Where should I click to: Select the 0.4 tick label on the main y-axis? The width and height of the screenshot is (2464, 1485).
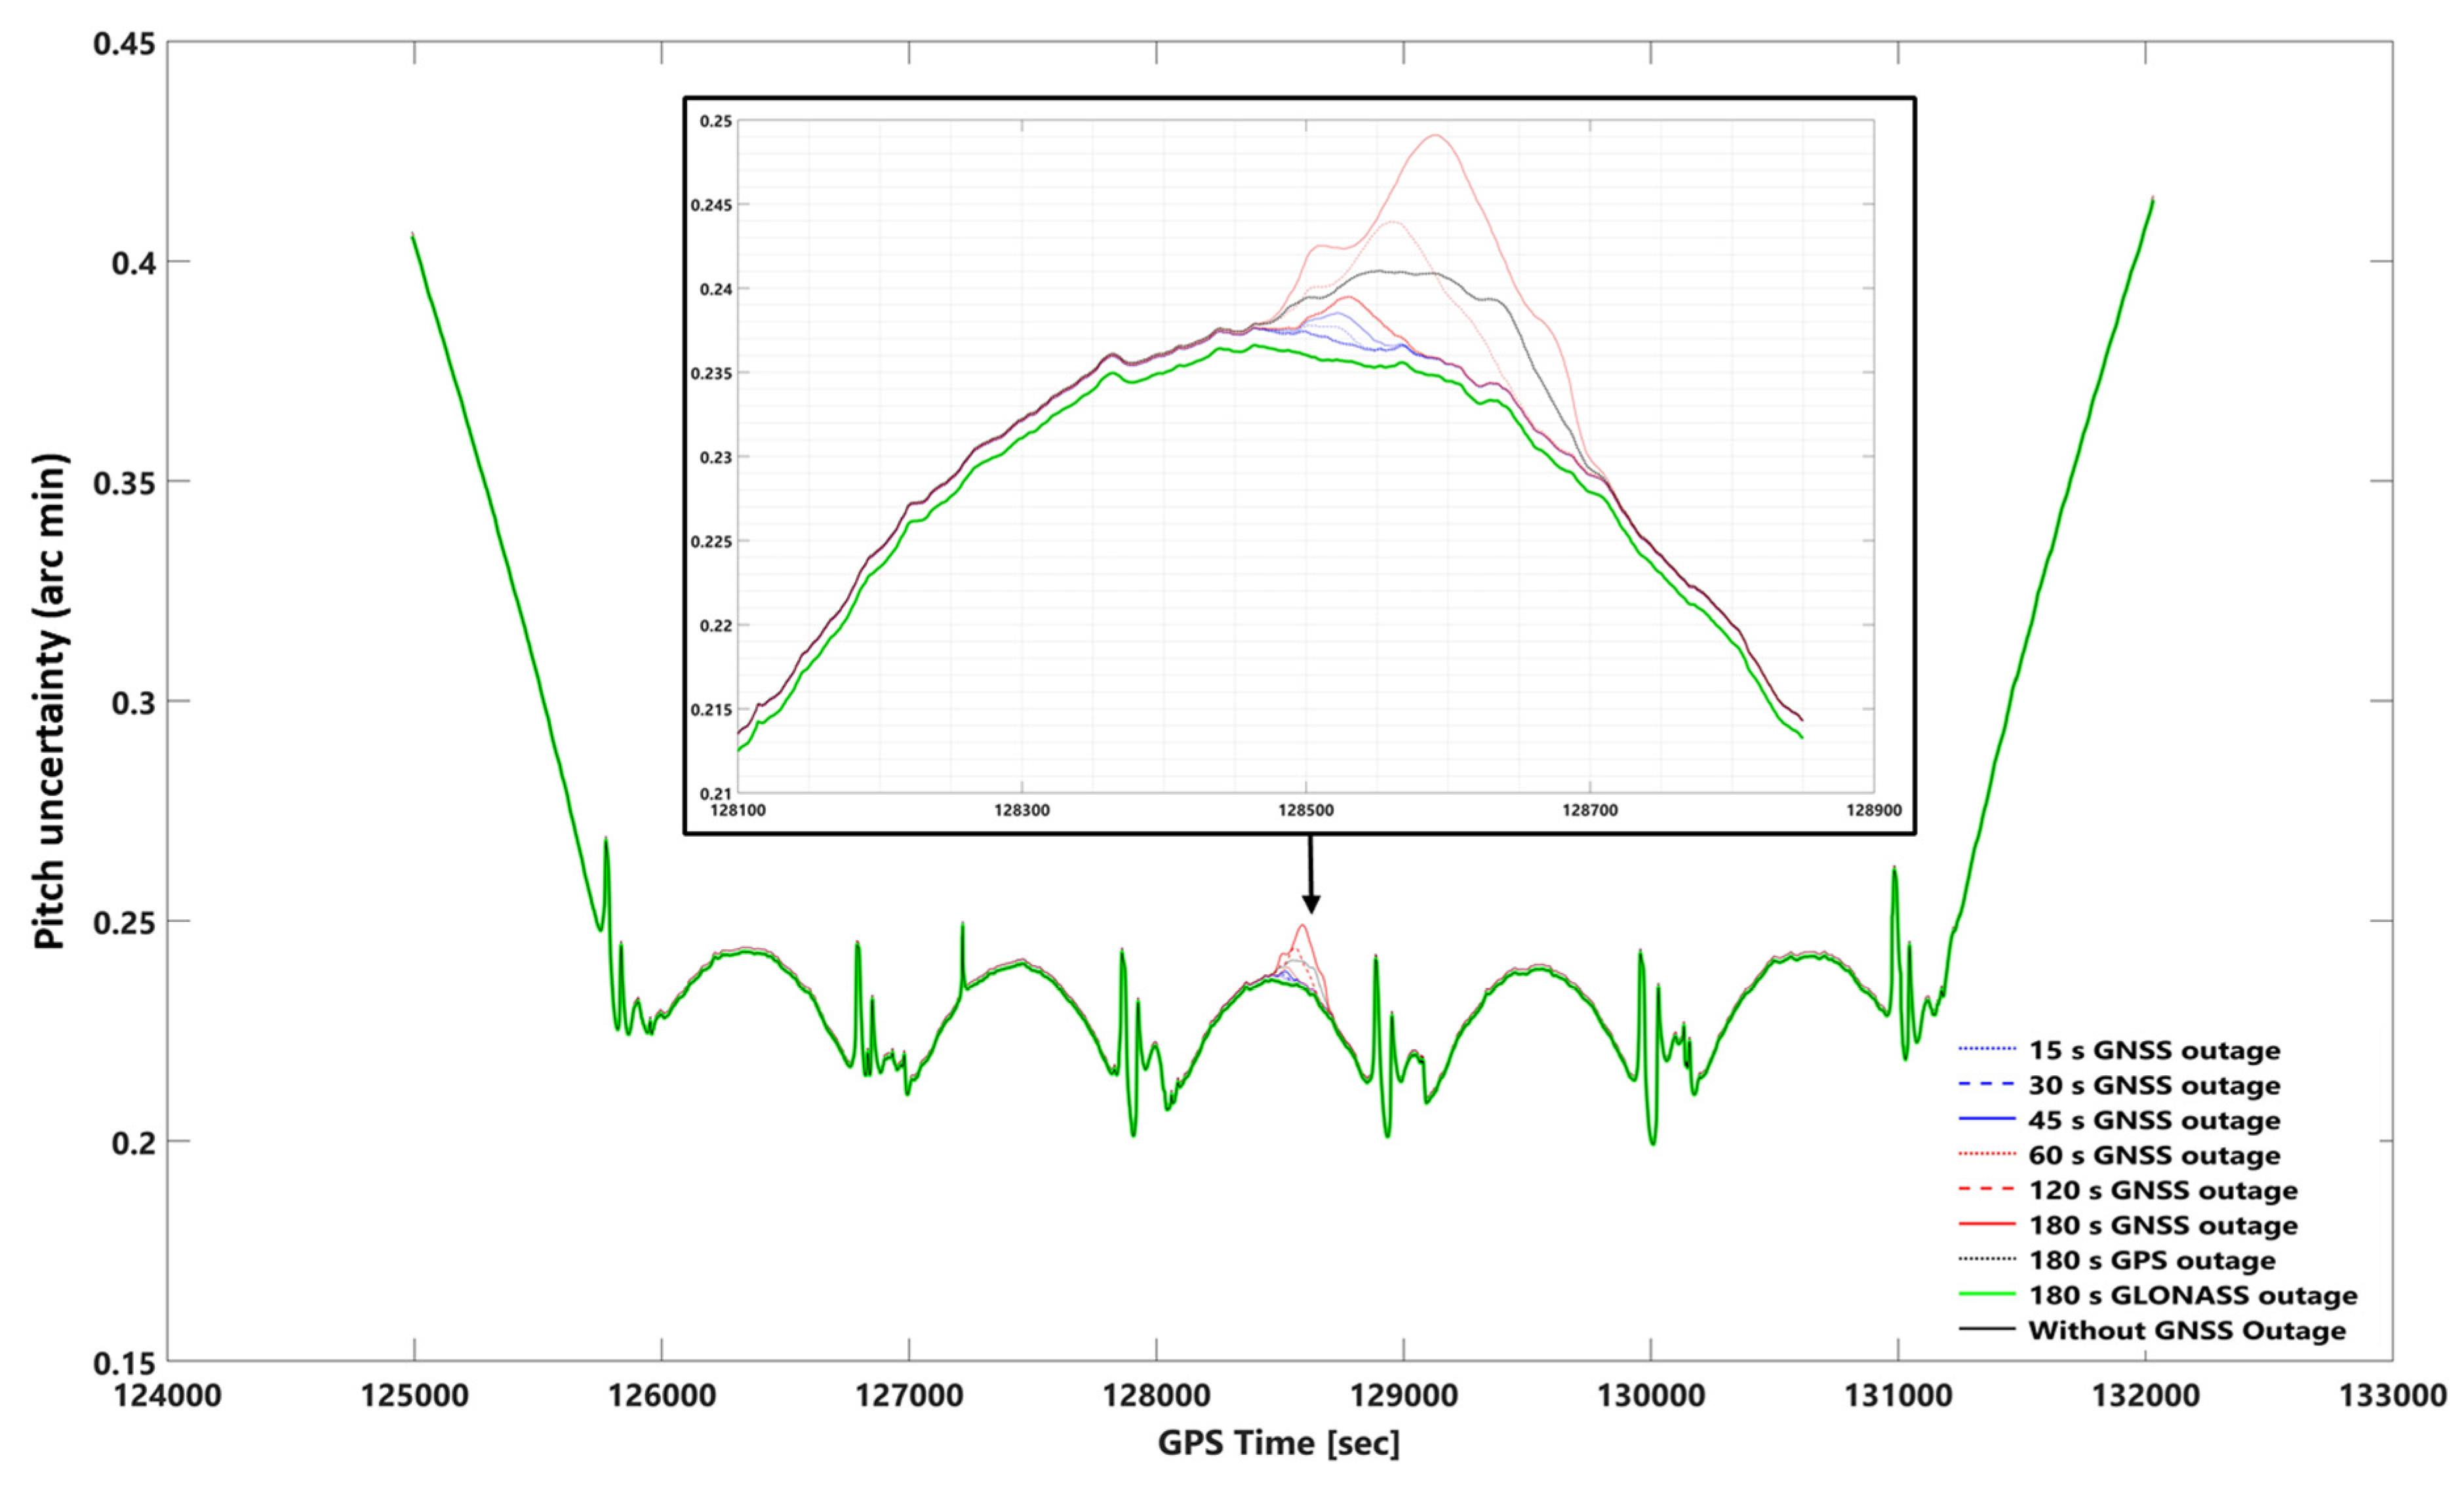click(133, 263)
